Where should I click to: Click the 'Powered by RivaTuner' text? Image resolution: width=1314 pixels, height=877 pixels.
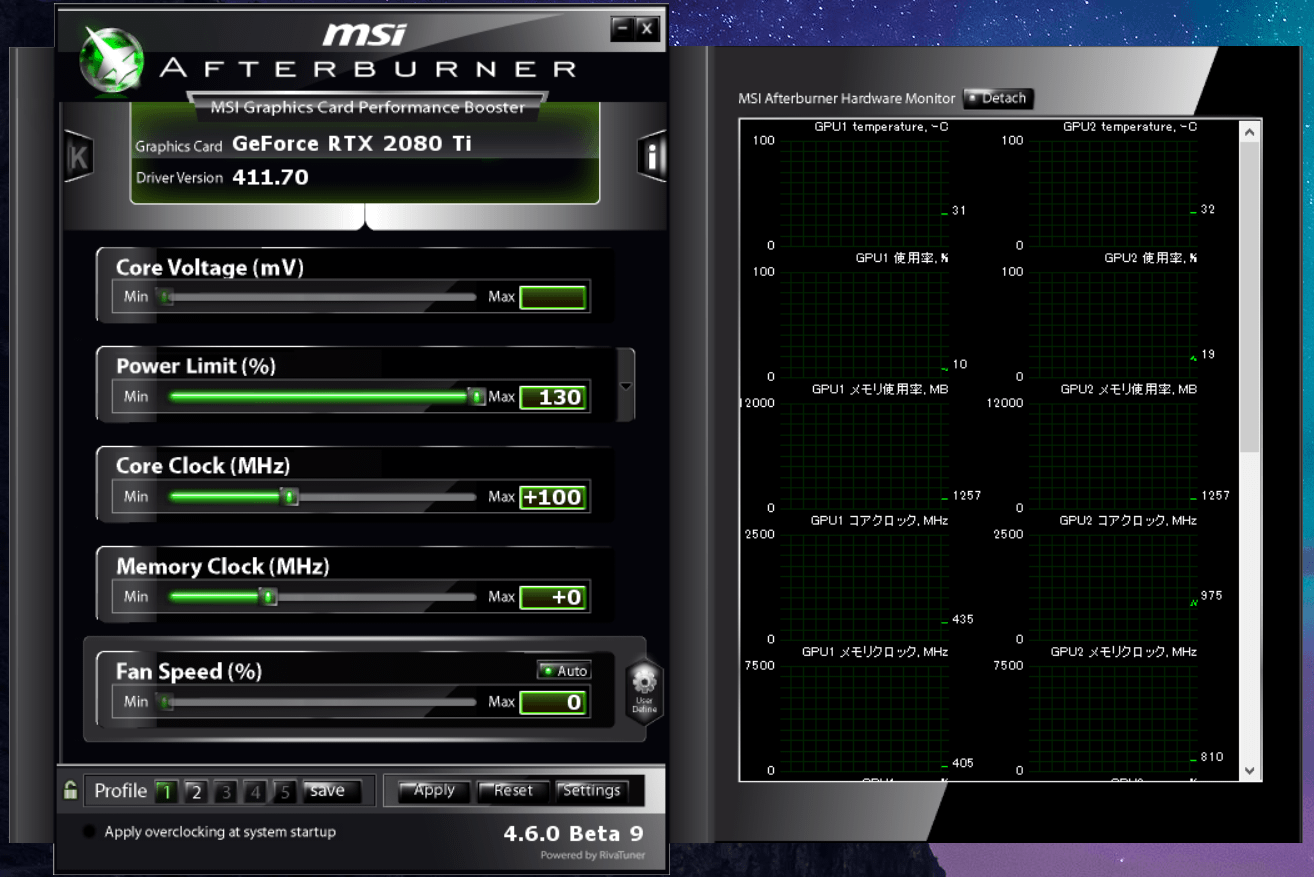(x=592, y=855)
